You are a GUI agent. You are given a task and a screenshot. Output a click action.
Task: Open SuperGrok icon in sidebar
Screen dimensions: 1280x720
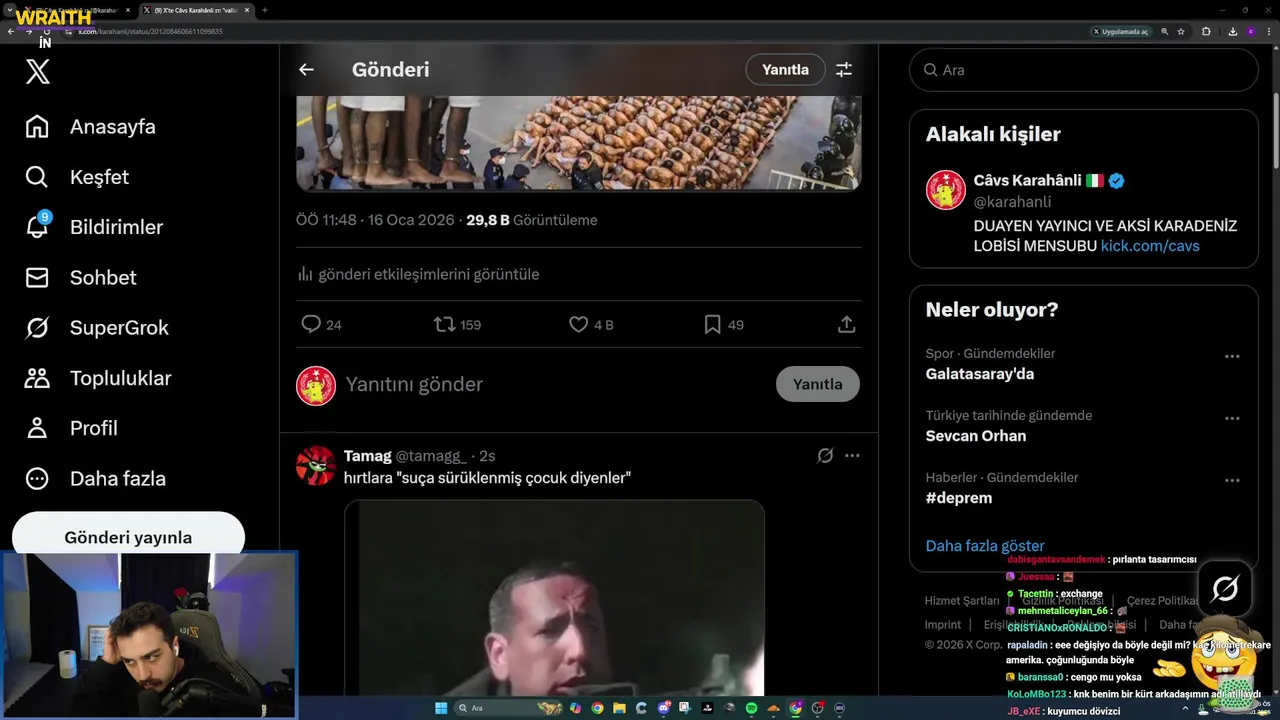click(x=37, y=328)
